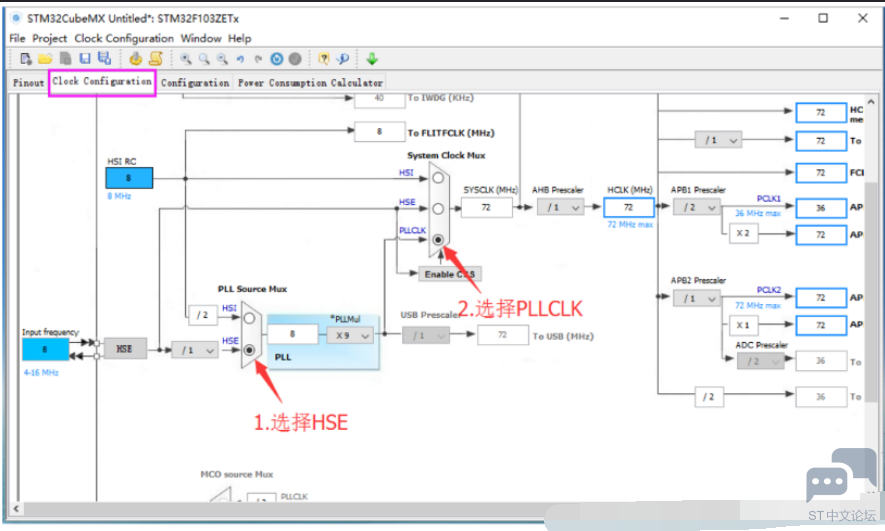Image resolution: width=885 pixels, height=531 pixels.
Task: Switch to the Configuration tab
Action: point(195,82)
